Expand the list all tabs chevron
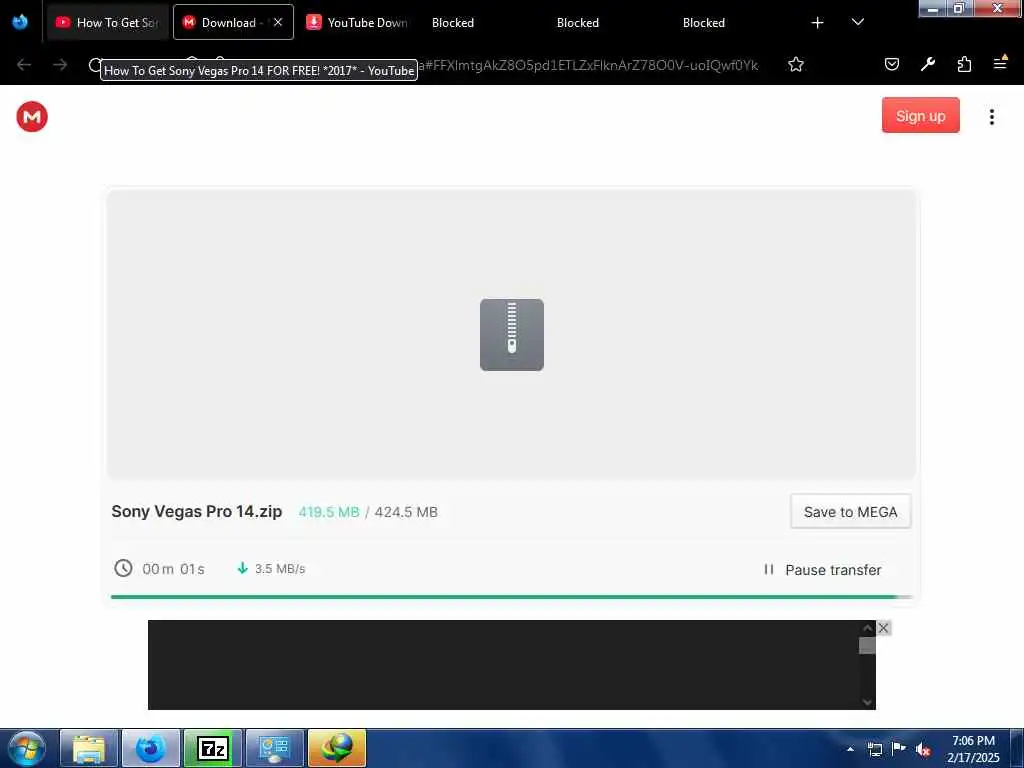 pyautogui.click(x=858, y=22)
